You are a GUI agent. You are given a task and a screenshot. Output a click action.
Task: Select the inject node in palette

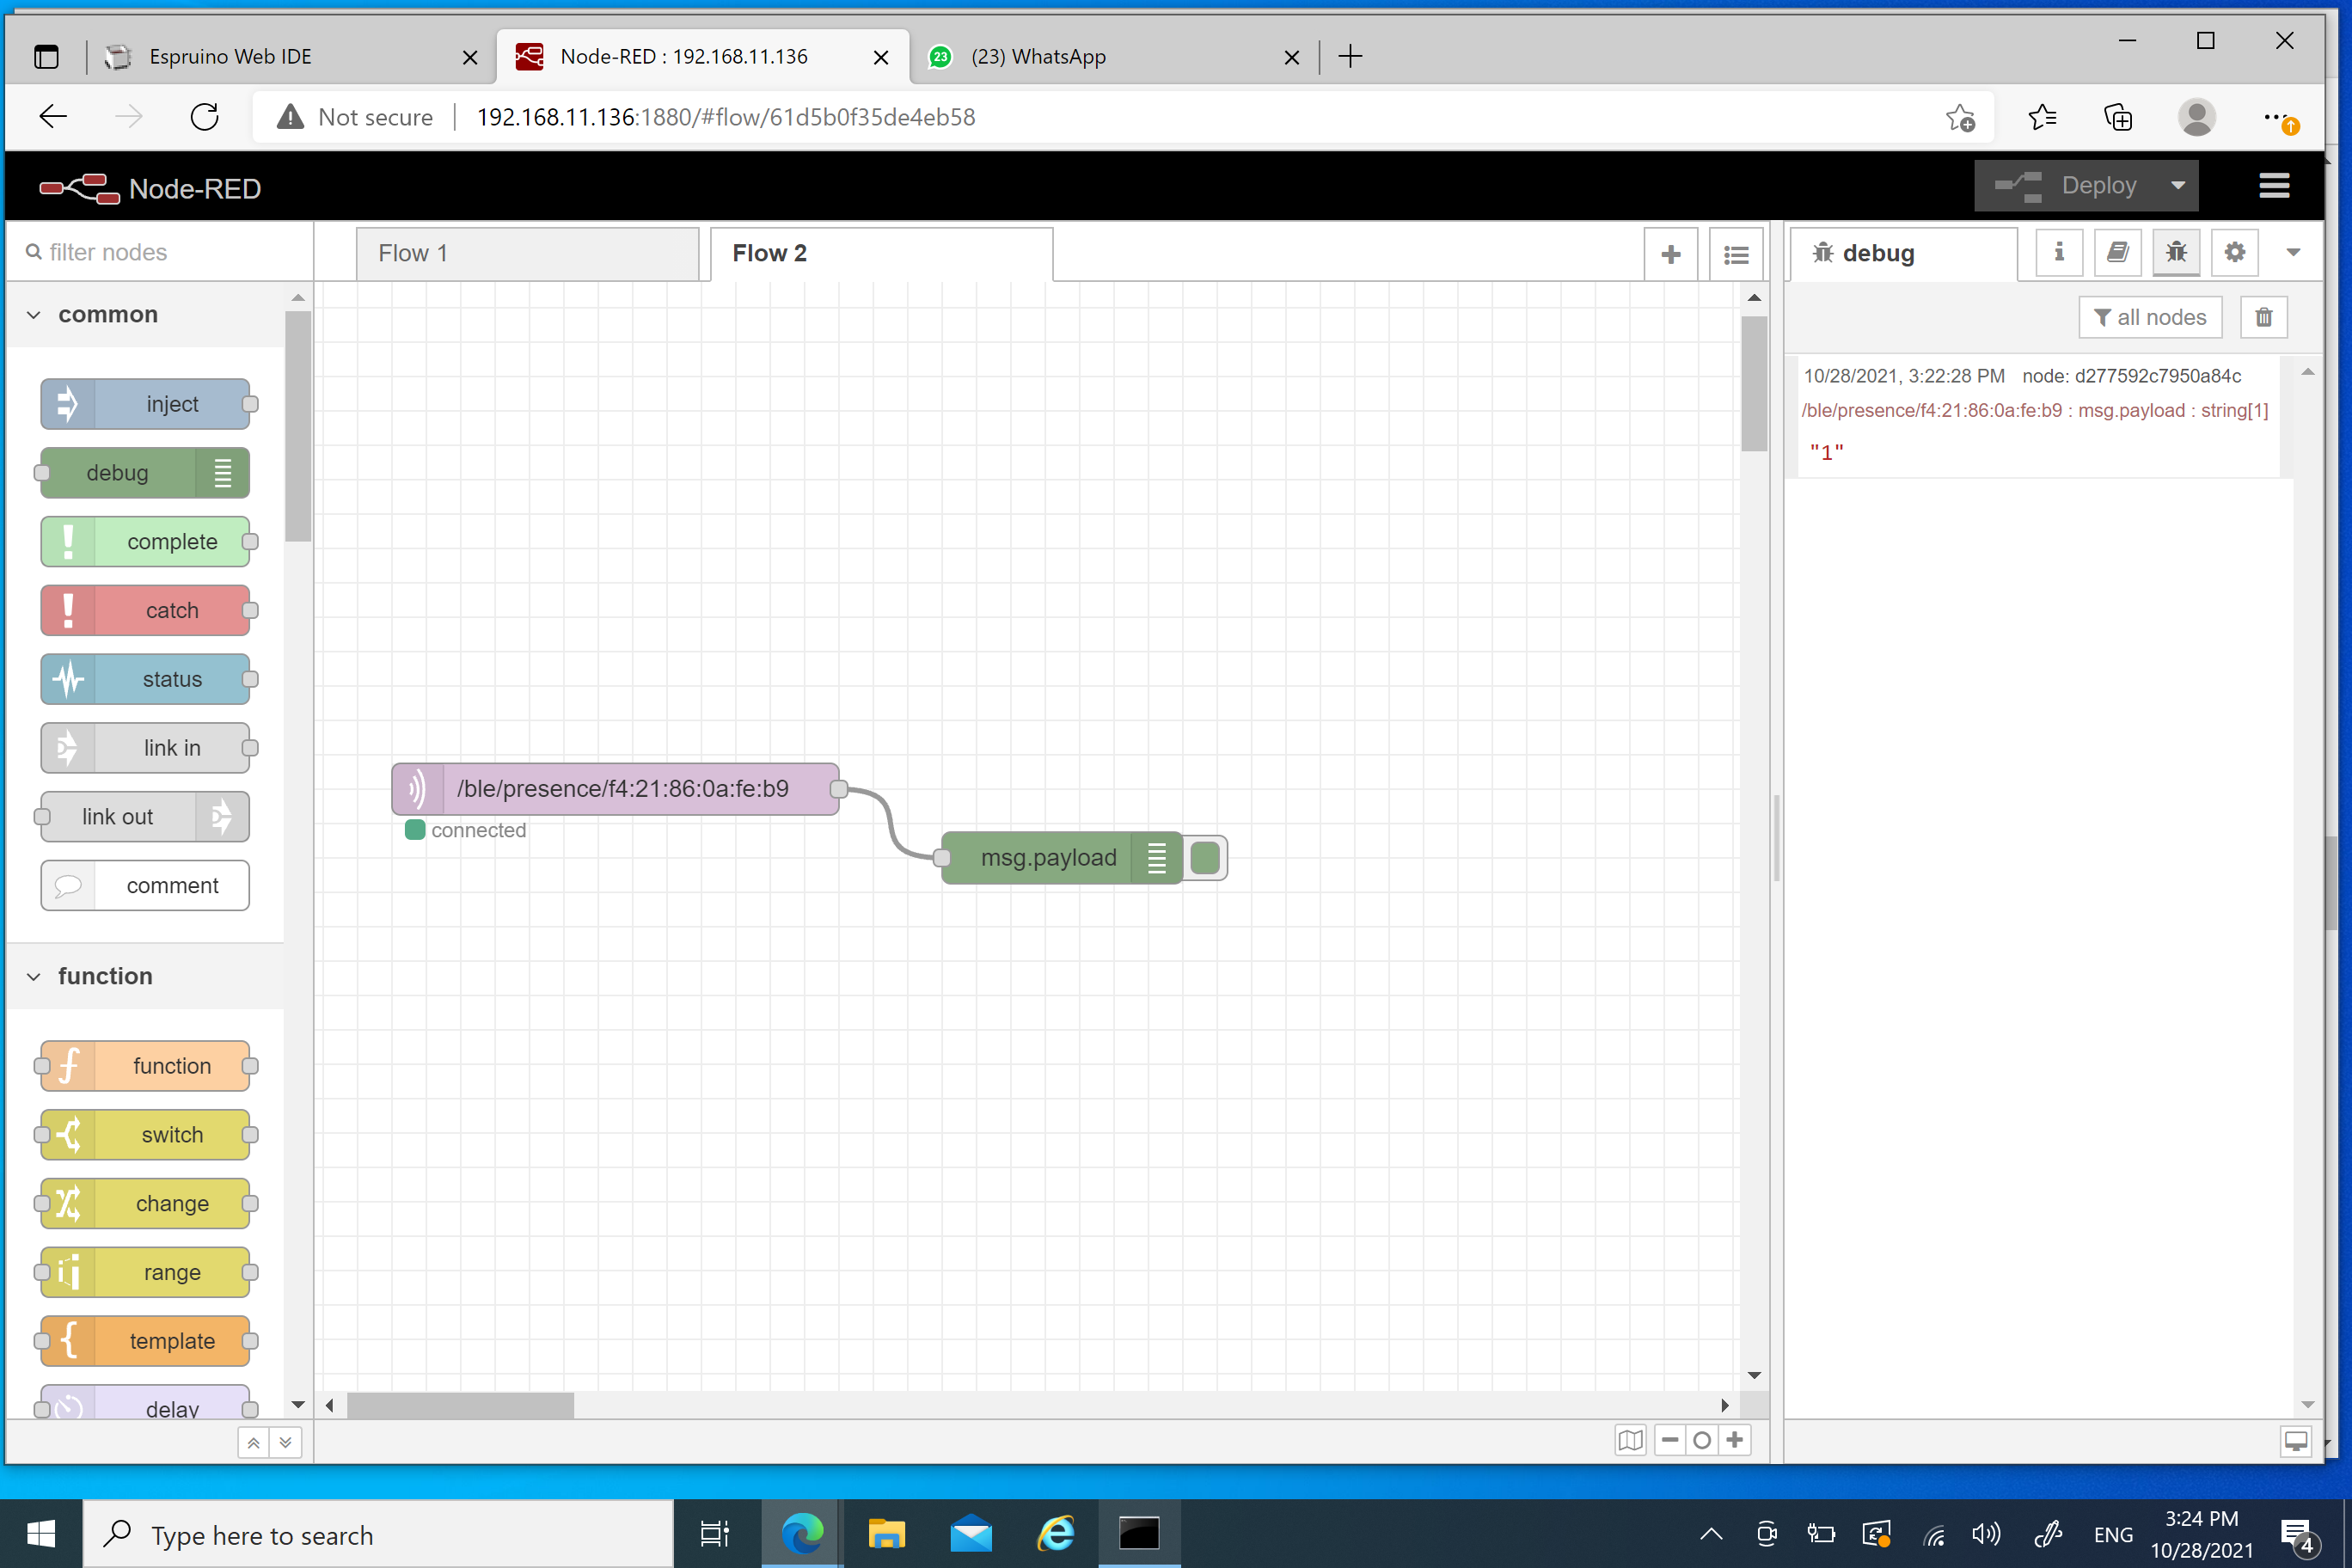(146, 404)
